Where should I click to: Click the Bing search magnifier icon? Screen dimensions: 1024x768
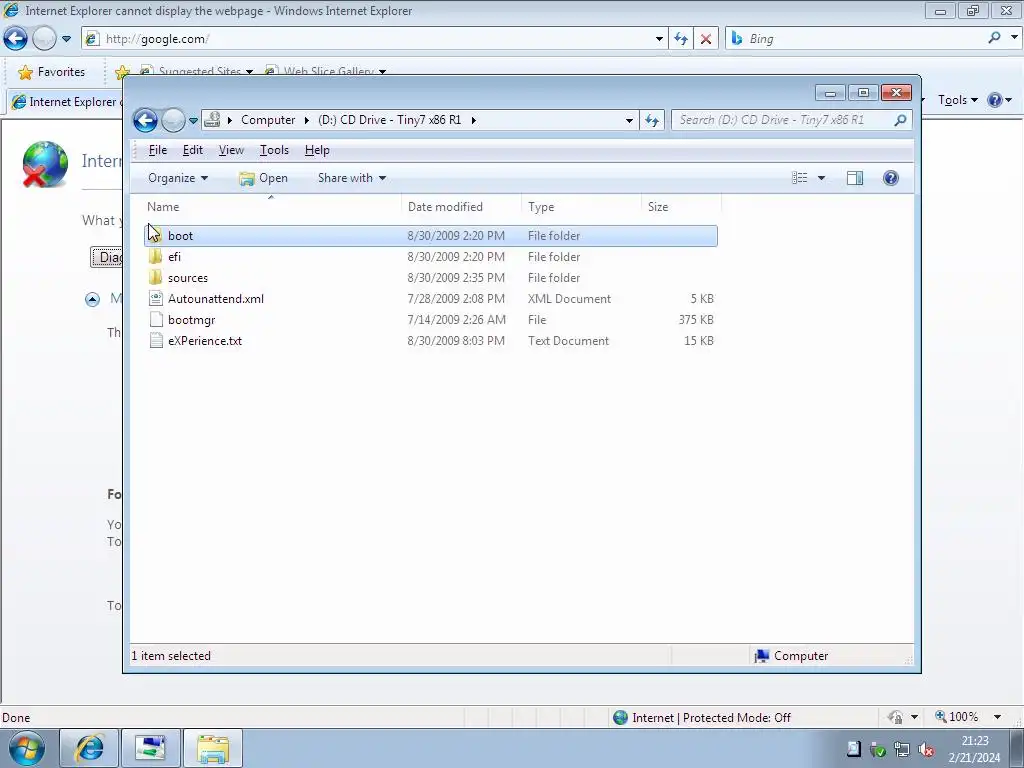[995, 39]
